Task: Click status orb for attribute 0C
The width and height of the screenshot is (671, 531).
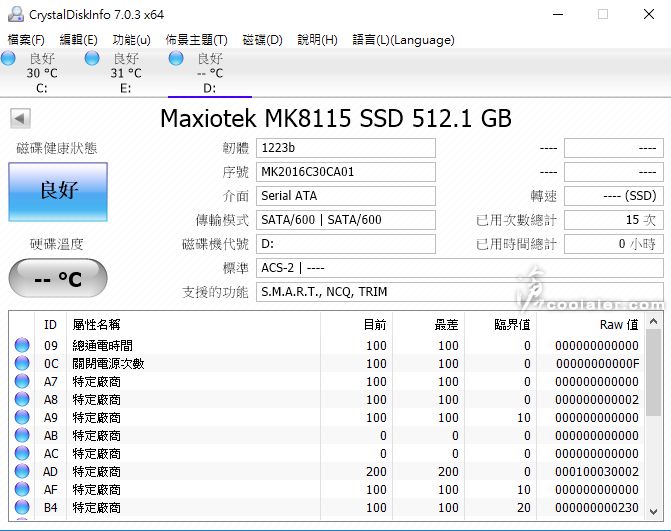Action: (22, 363)
